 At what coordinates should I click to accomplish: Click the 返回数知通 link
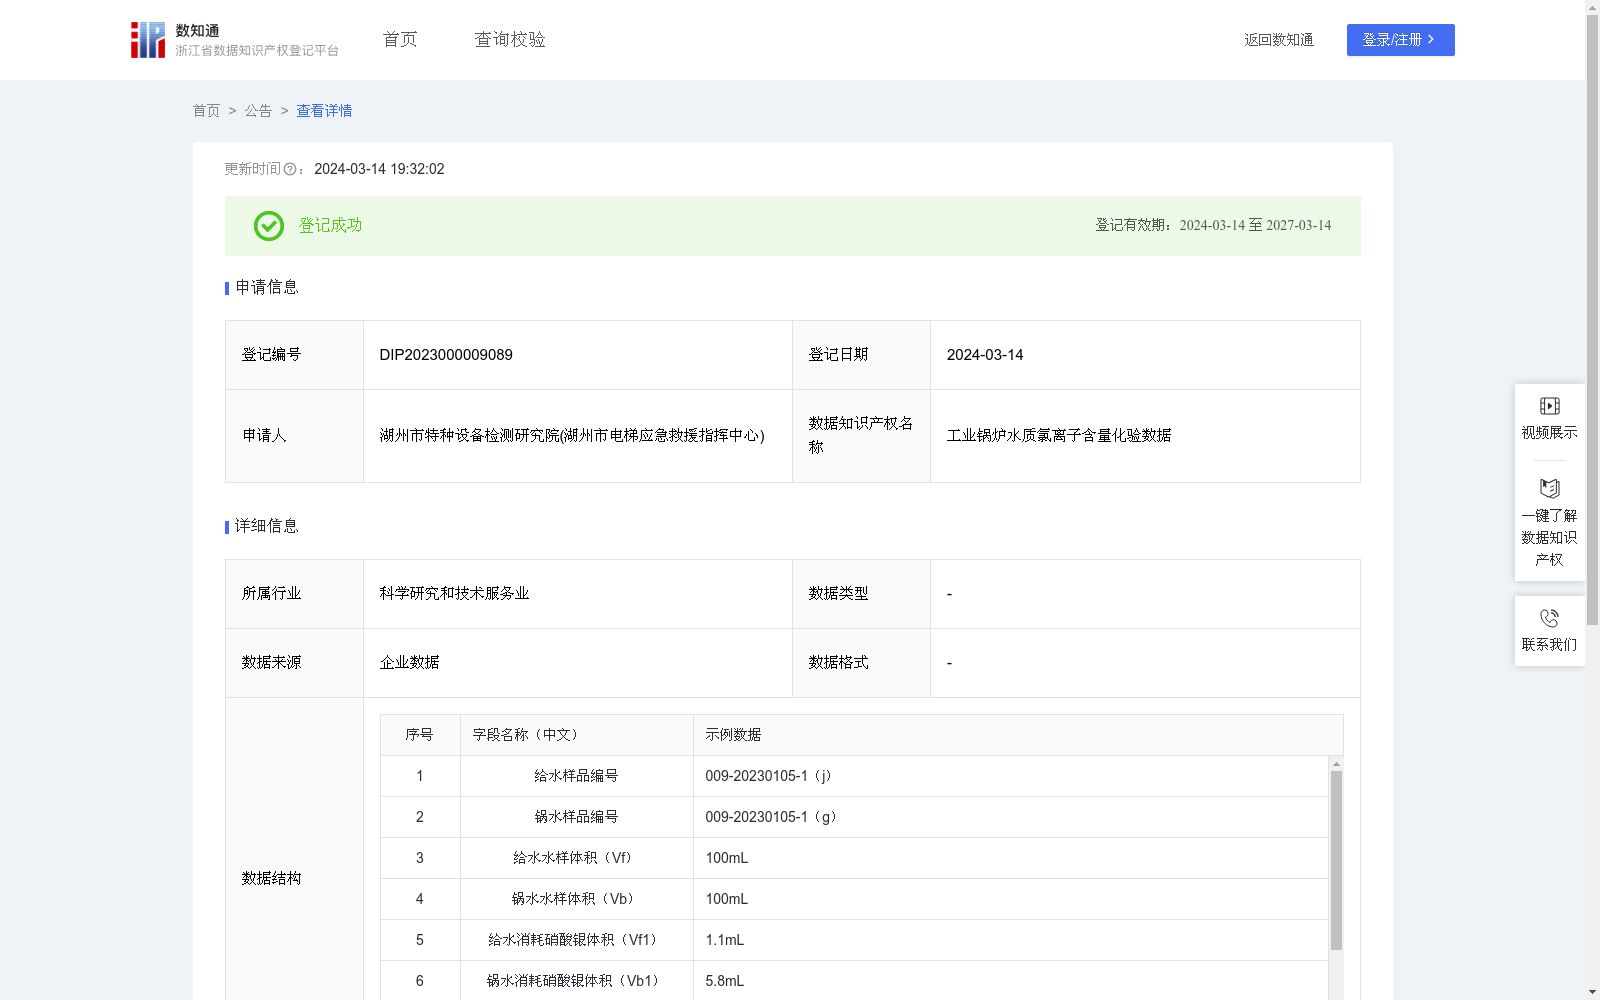[x=1279, y=40]
